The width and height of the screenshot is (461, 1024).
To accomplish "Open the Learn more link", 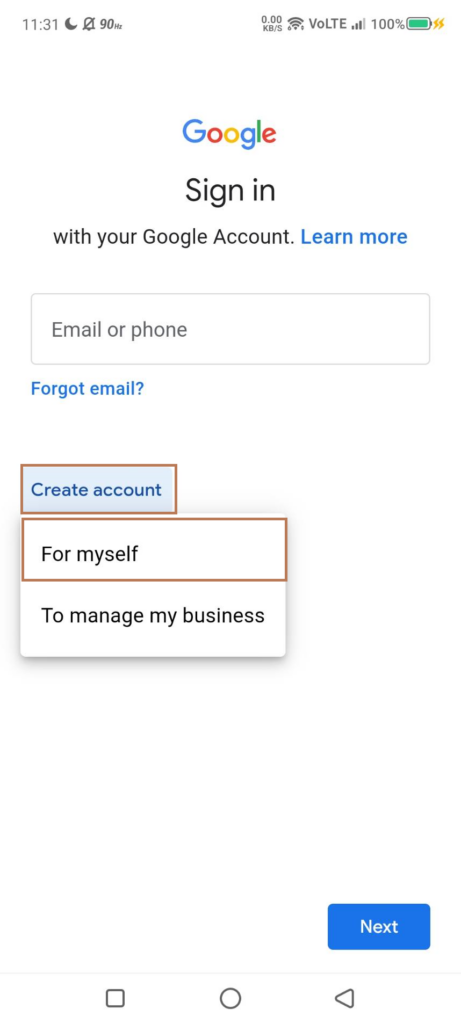I will coord(354,236).
